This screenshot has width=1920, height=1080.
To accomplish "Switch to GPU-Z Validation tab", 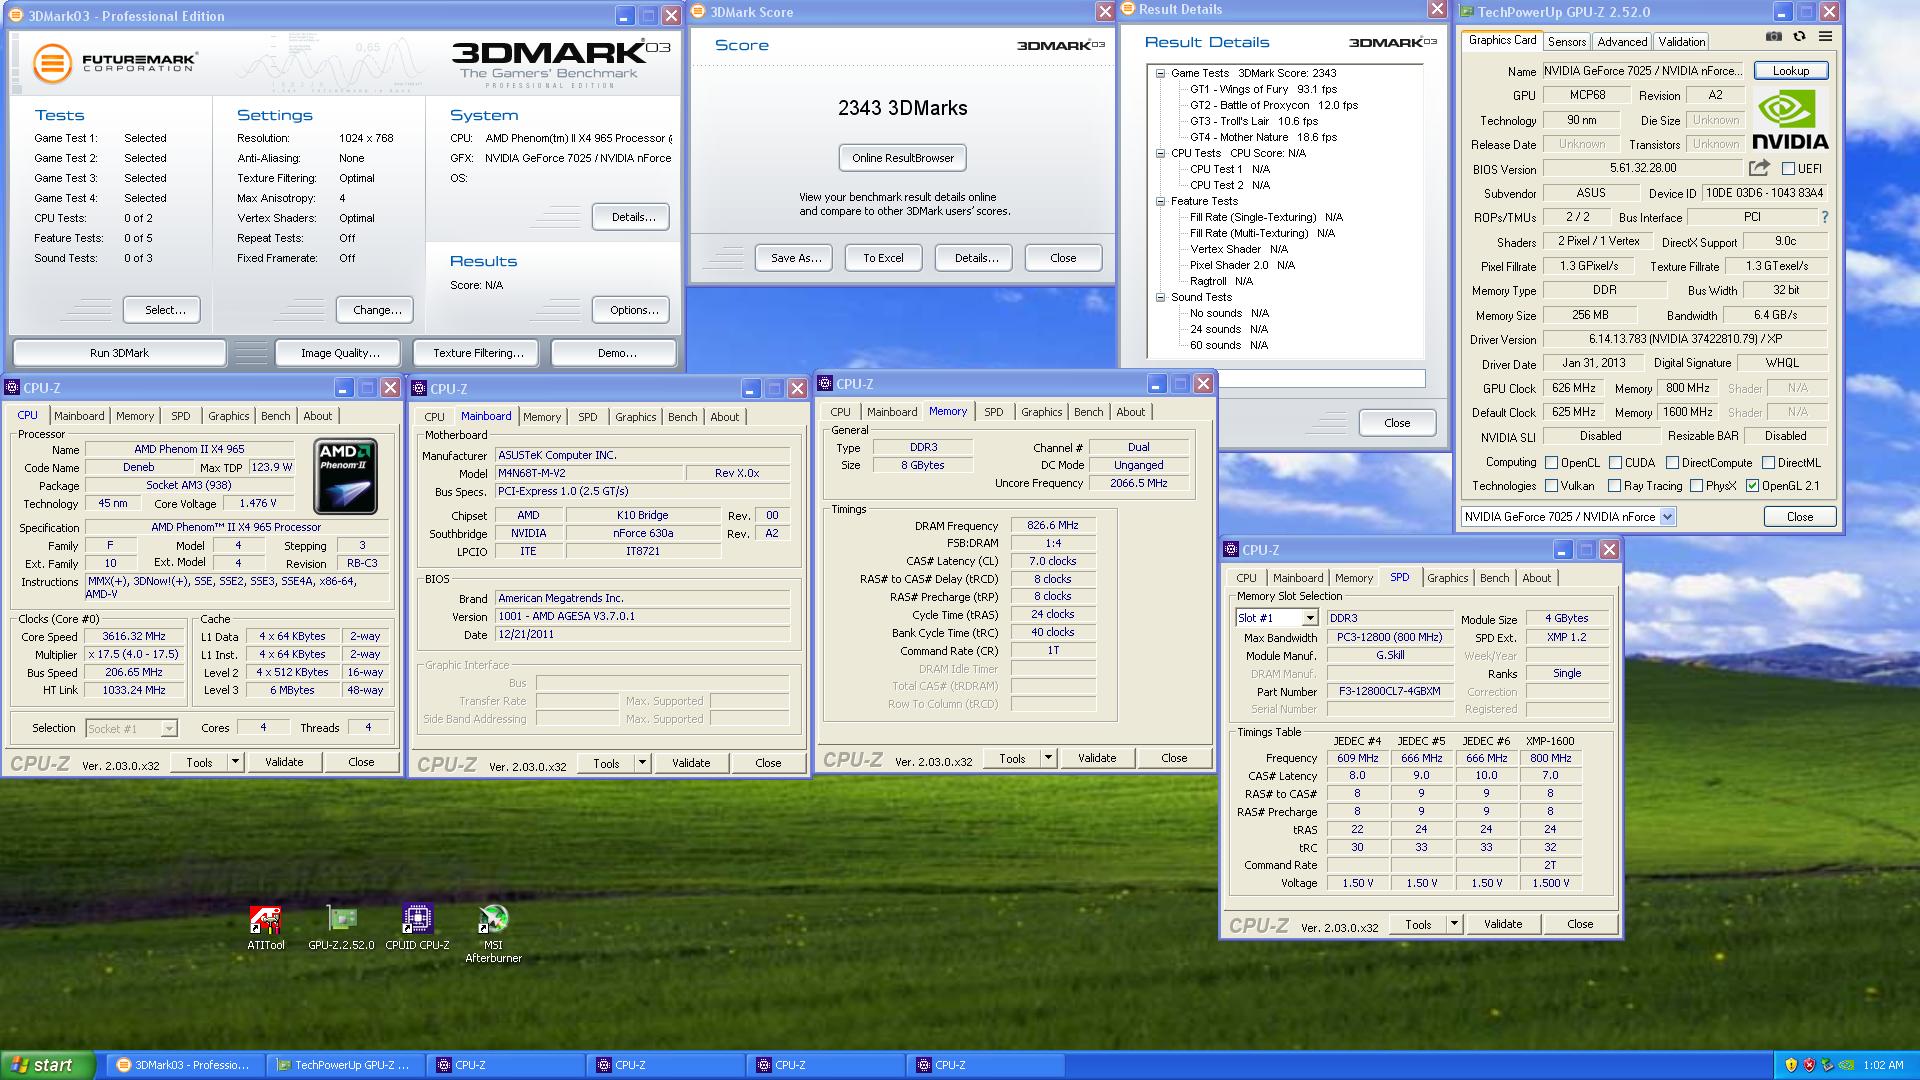I will (x=1682, y=42).
